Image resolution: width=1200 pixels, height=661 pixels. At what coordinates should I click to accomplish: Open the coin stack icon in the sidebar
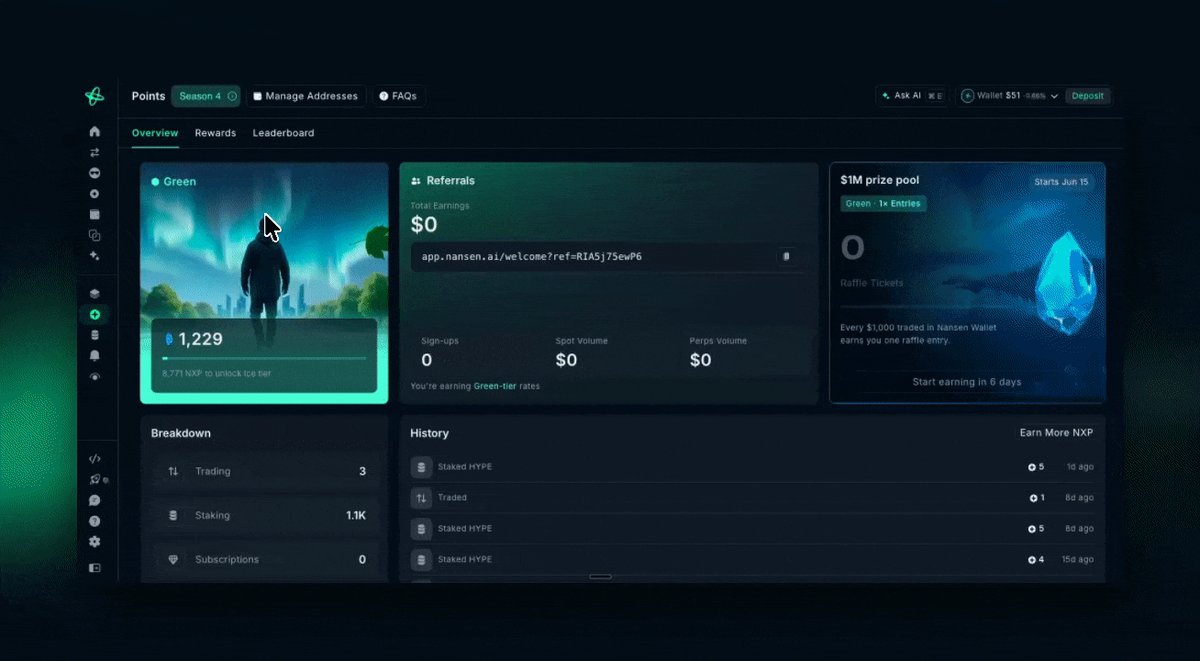click(95, 335)
